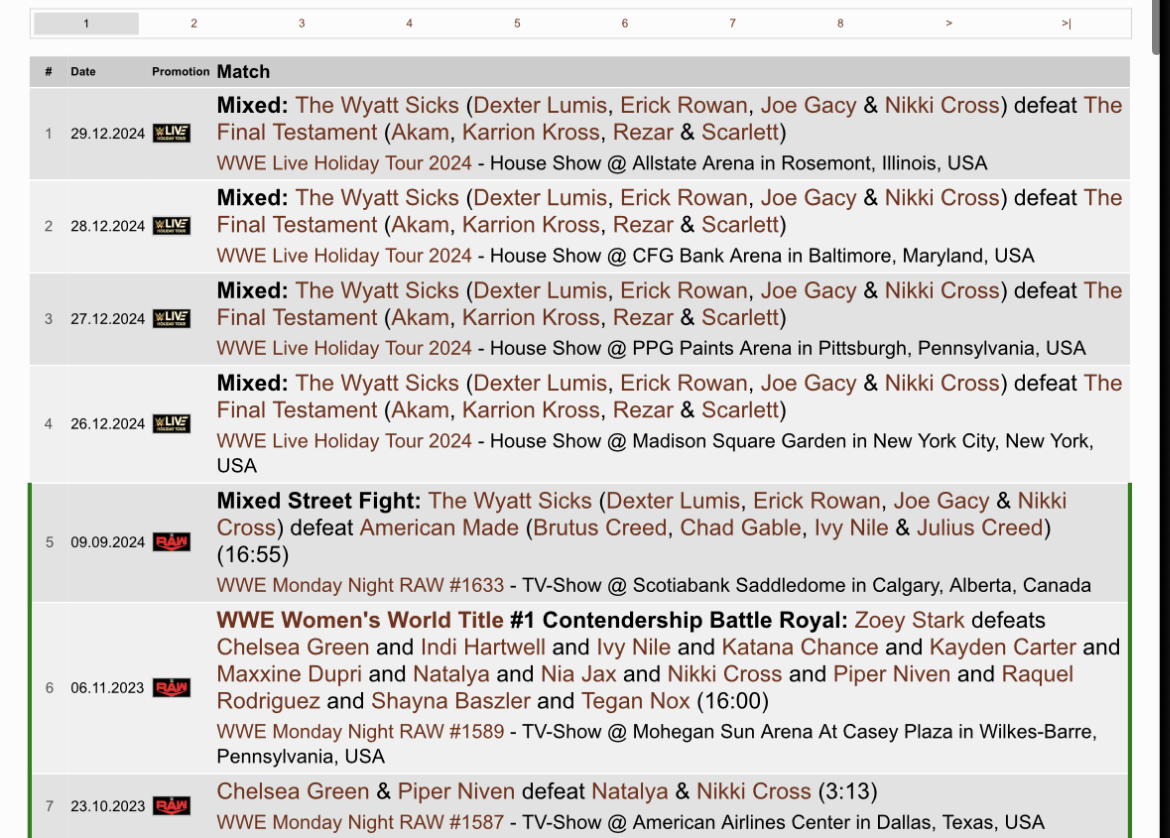The image size is (1170, 838).
Task: Open WWE Live Holiday Tour 2024 Pittsburgh event link
Action: (x=344, y=348)
